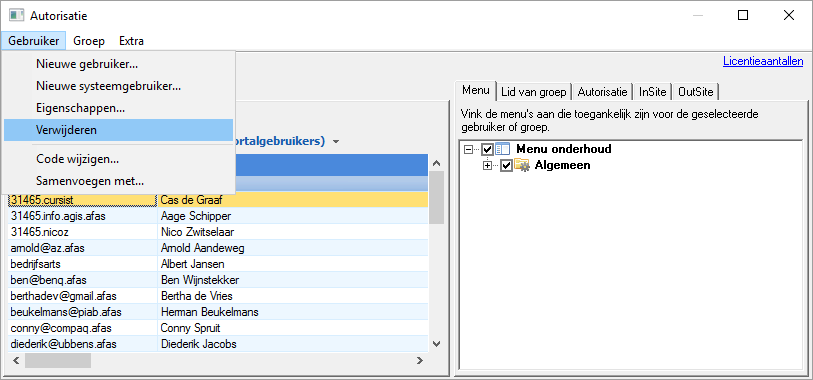Open Eigenschappen... from the menu

pyautogui.click(x=118, y=108)
